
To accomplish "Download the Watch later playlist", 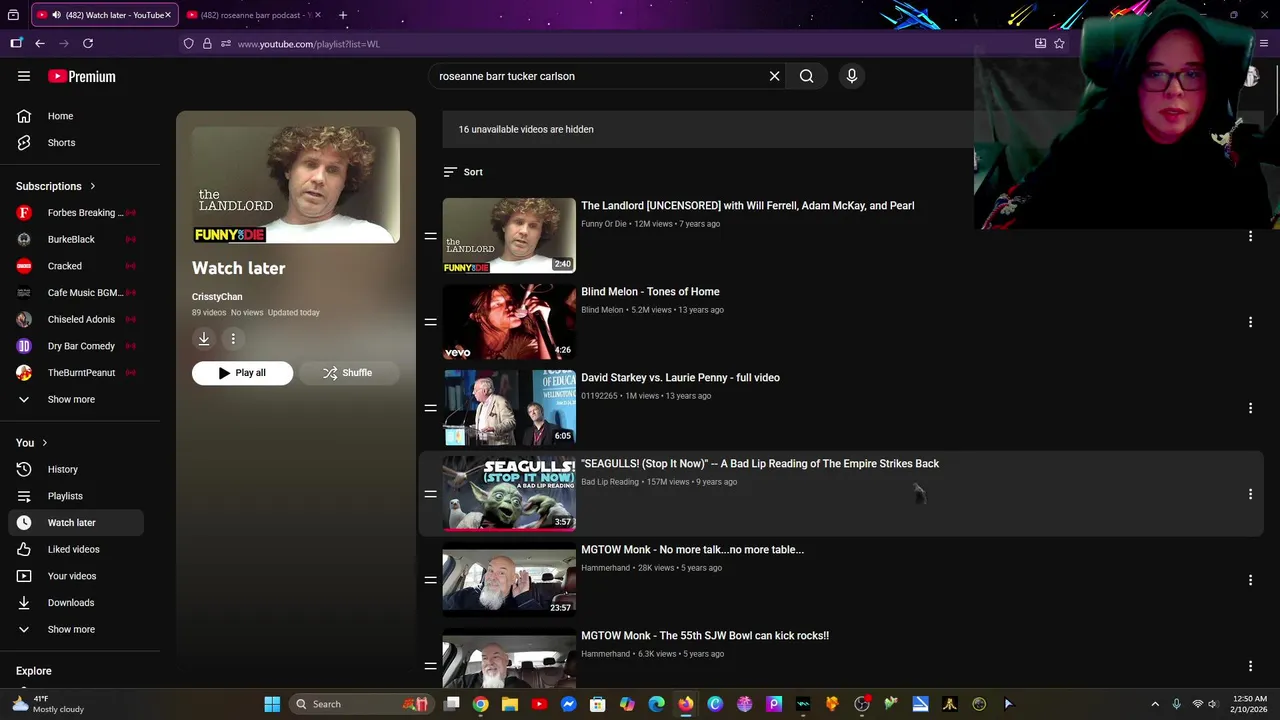I will point(204,339).
